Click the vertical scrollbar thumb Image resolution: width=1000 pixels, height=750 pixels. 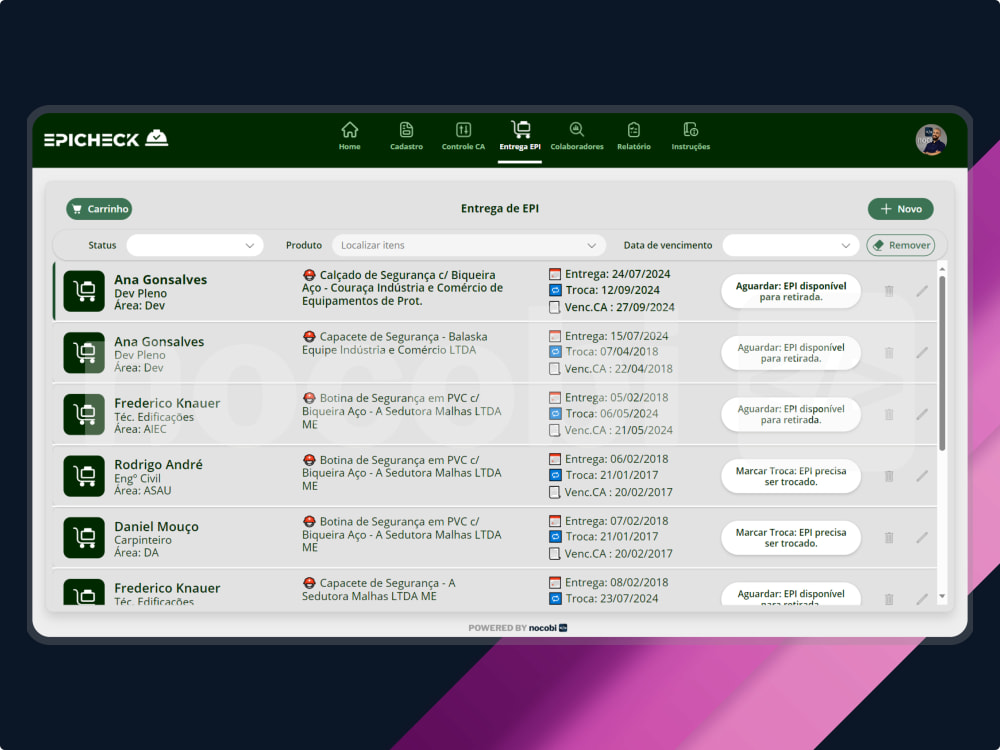pyautogui.click(x=942, y=363)
